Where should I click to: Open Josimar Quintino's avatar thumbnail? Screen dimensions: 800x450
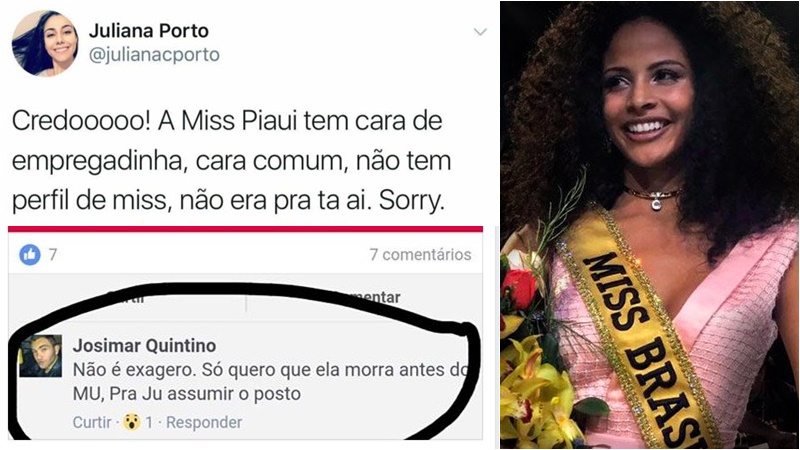40,356
